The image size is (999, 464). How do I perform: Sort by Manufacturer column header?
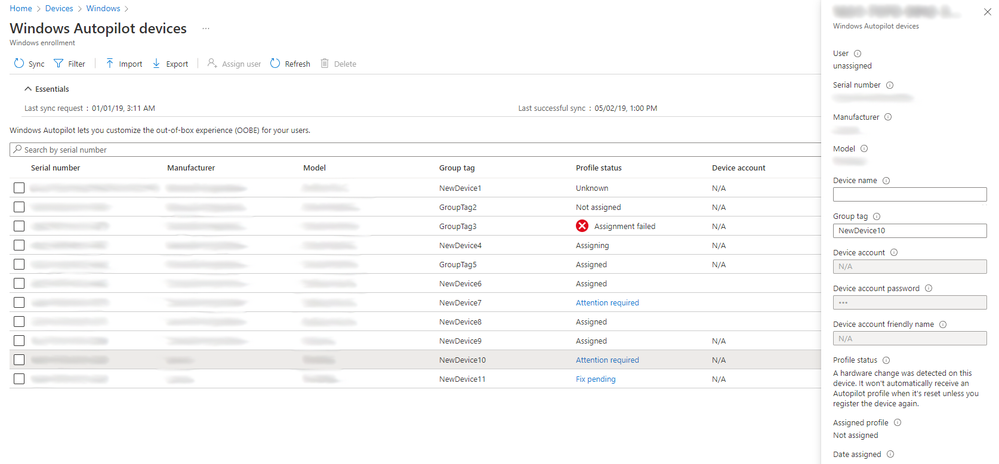coord(191,168)
